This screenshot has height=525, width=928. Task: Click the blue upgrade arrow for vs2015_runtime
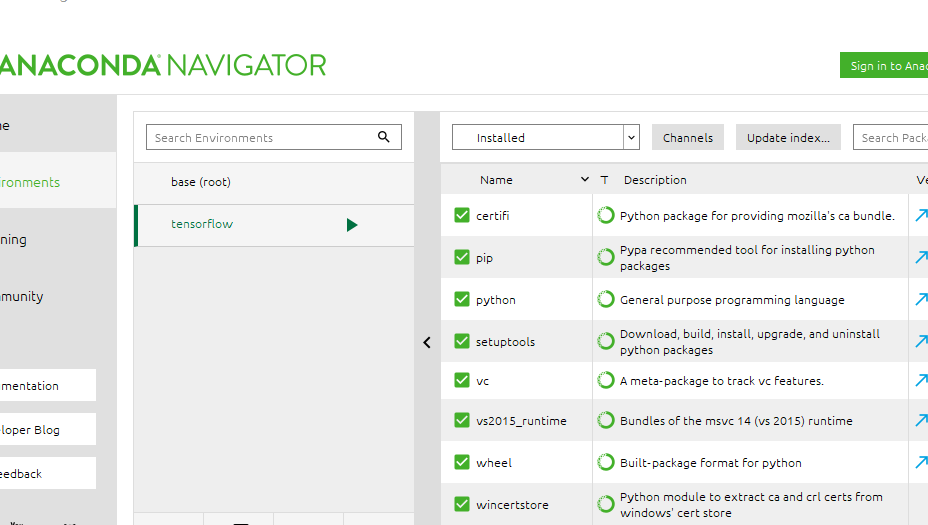(921, 421)
